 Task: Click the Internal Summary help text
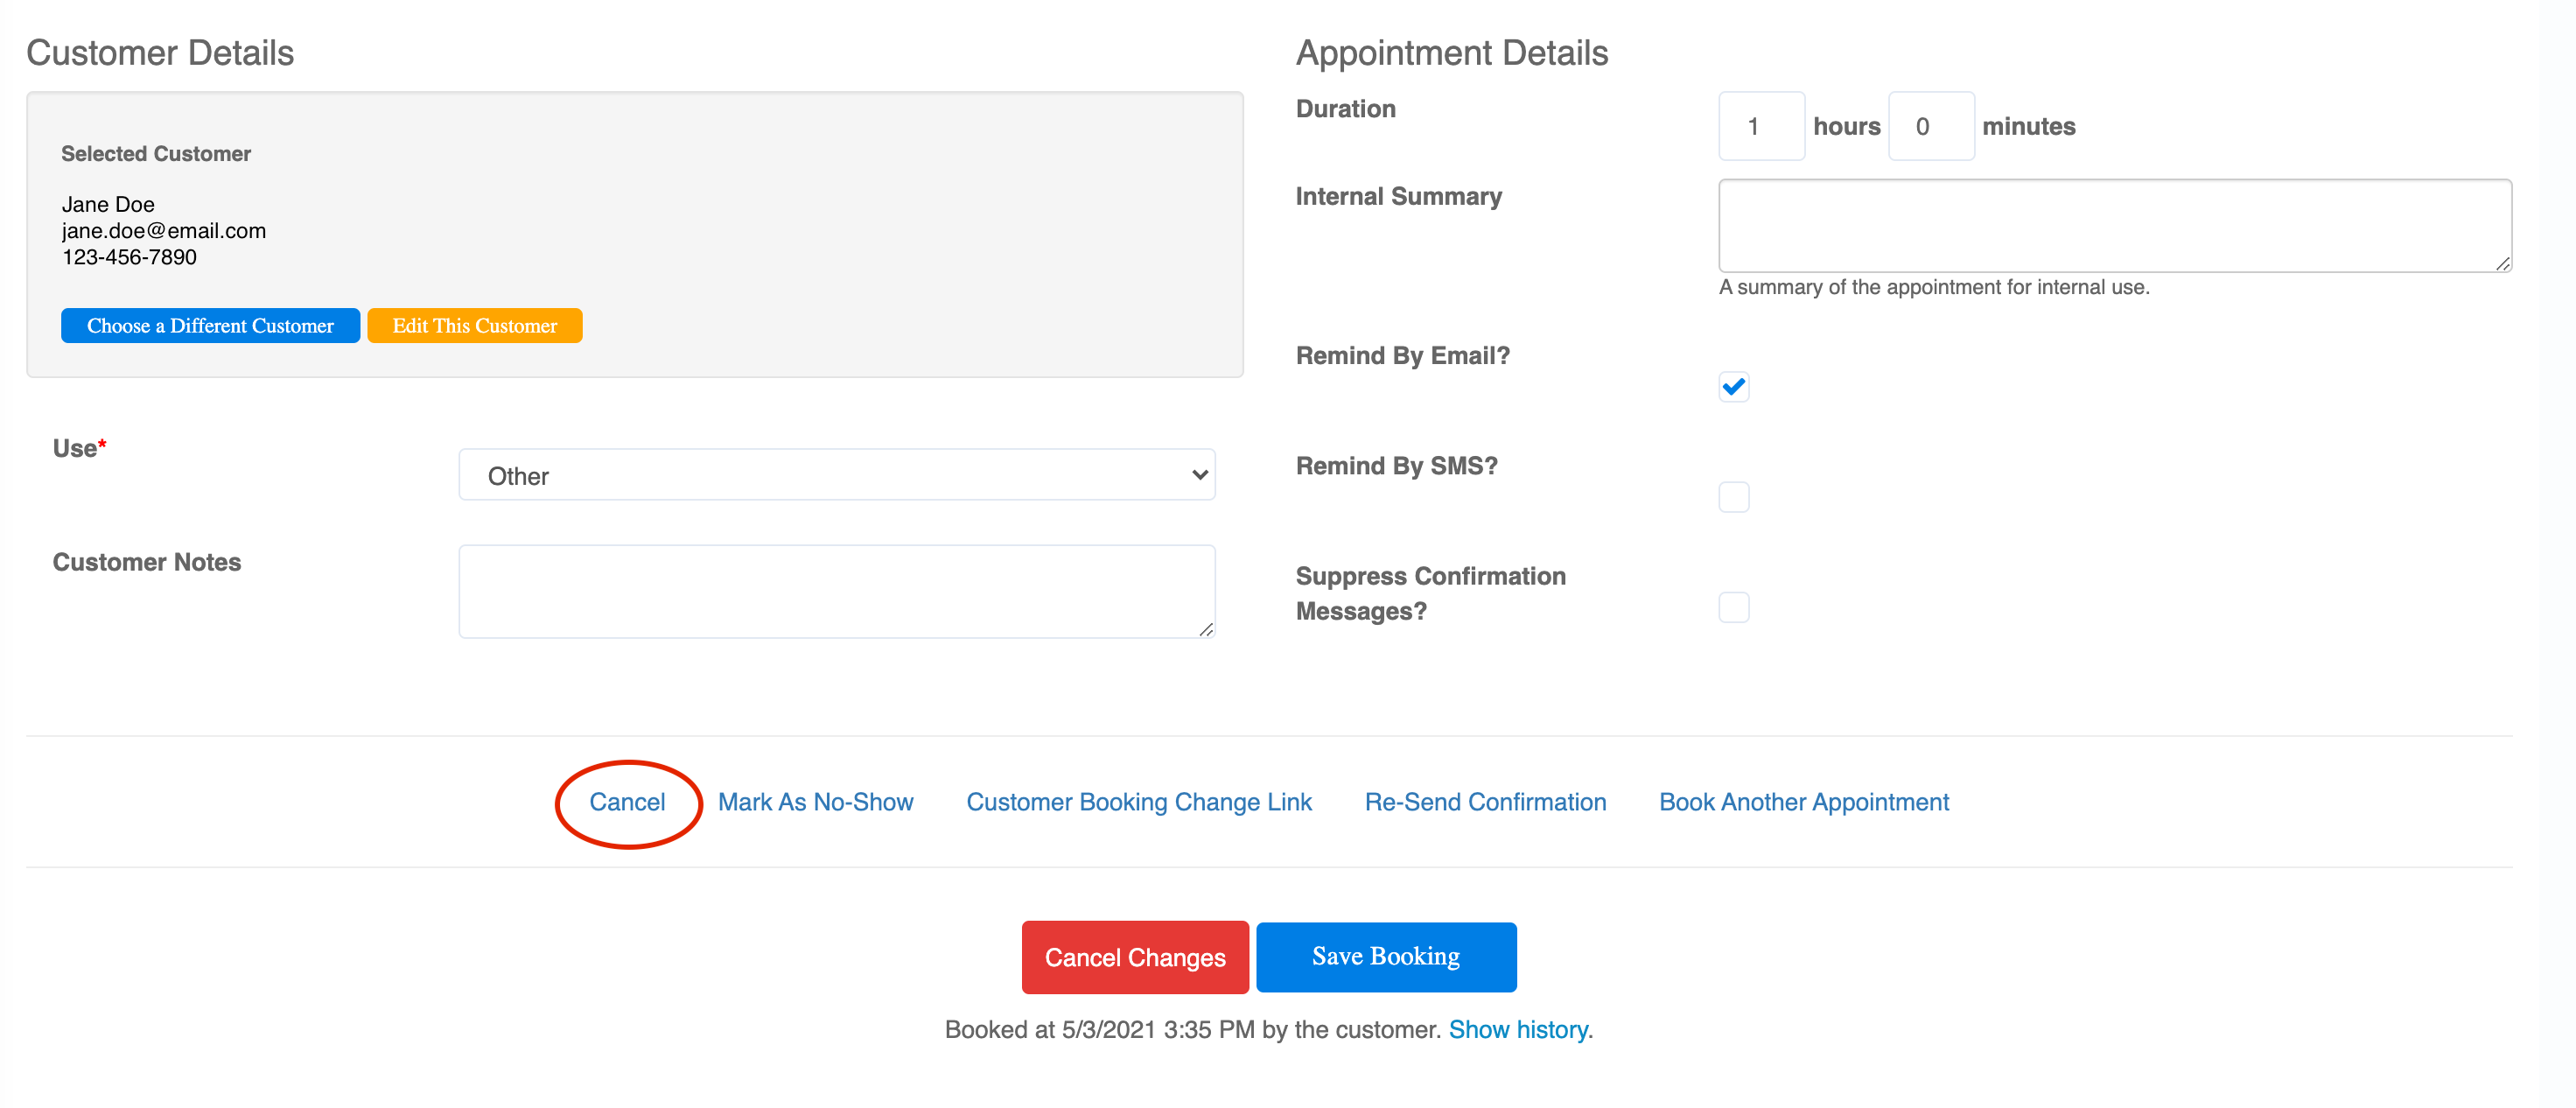click(x=1933, y=287)
